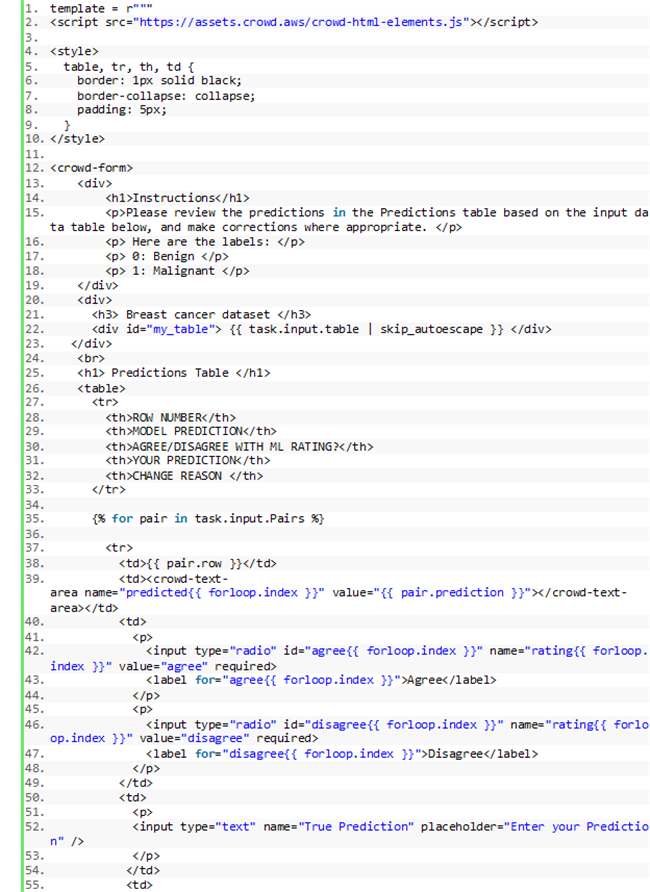
Task: Click the opening <style> tag line
Action: [74, 51]
